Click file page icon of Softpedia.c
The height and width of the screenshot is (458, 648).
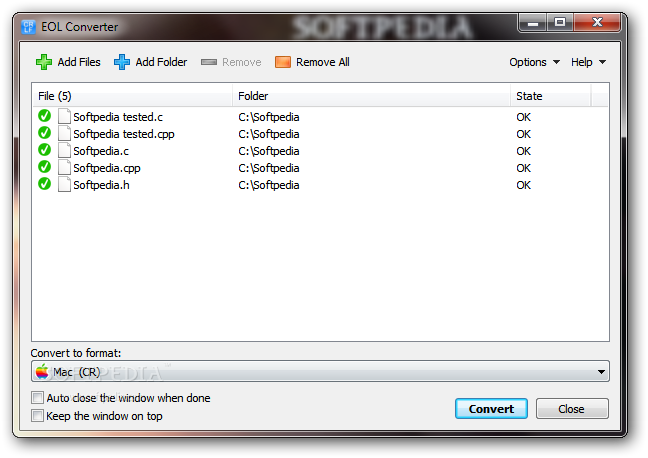tap(64, 150)
